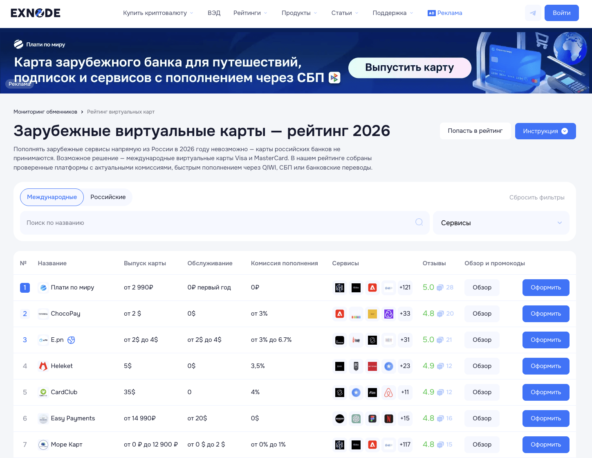This screenshot has height=458, width=592.
Task: Open the Мониторинг обменников breadcrumb
Action: pos(45,112)
